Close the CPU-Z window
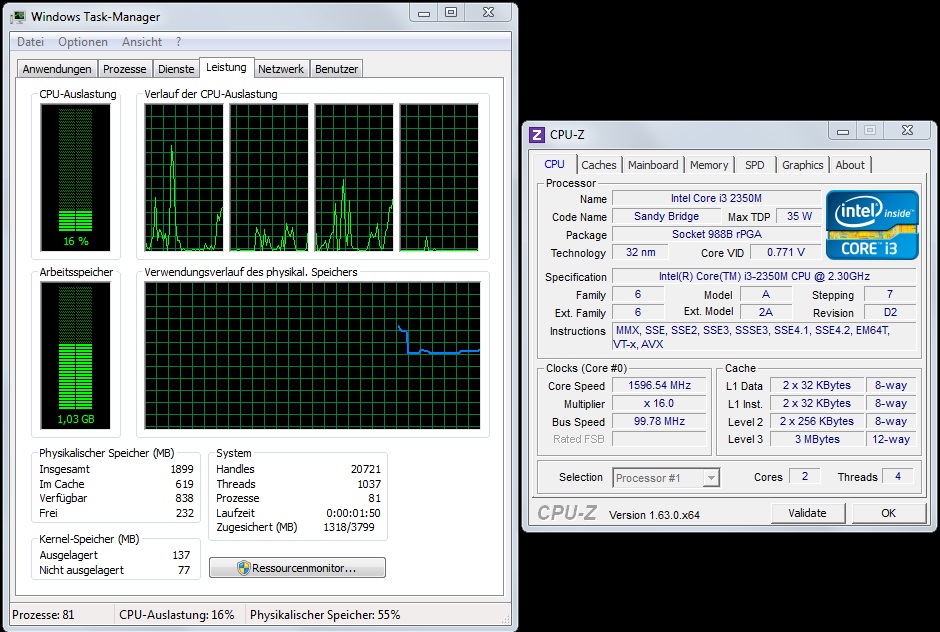 tap(908, 131)
